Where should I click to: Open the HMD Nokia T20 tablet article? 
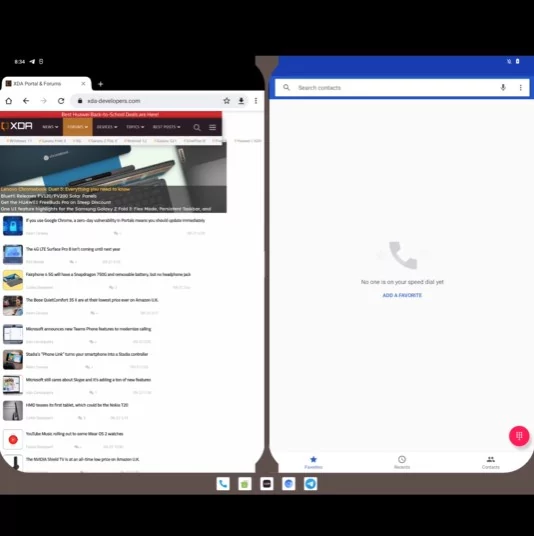click(77, 405)
